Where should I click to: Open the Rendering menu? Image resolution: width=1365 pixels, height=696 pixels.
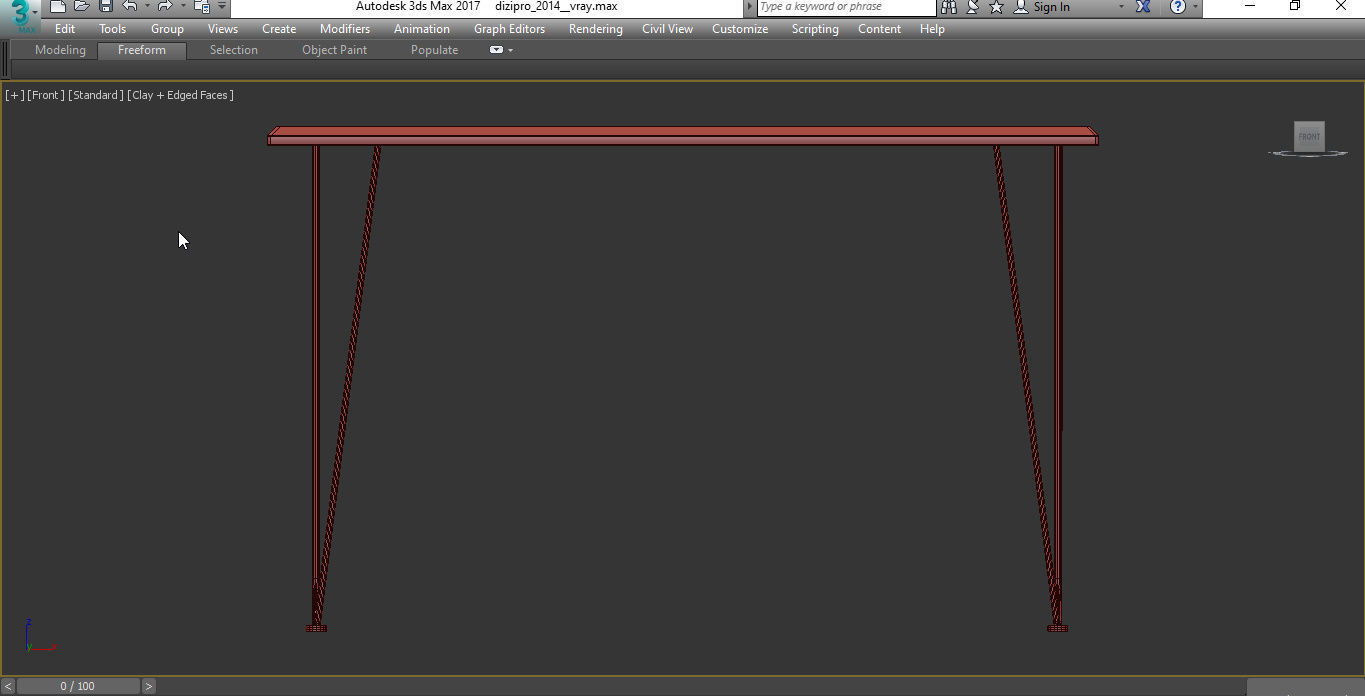click(596, 29)
